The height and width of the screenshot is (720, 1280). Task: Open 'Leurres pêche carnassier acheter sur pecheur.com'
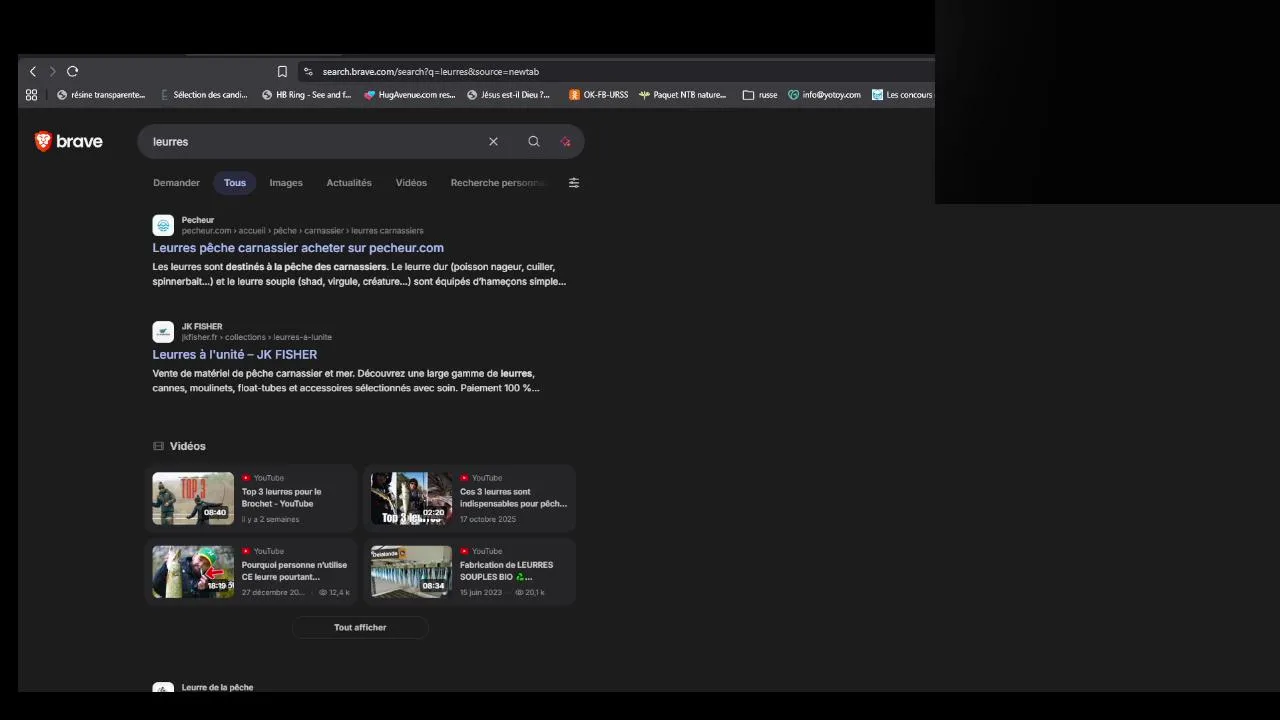tap(298, 248)
